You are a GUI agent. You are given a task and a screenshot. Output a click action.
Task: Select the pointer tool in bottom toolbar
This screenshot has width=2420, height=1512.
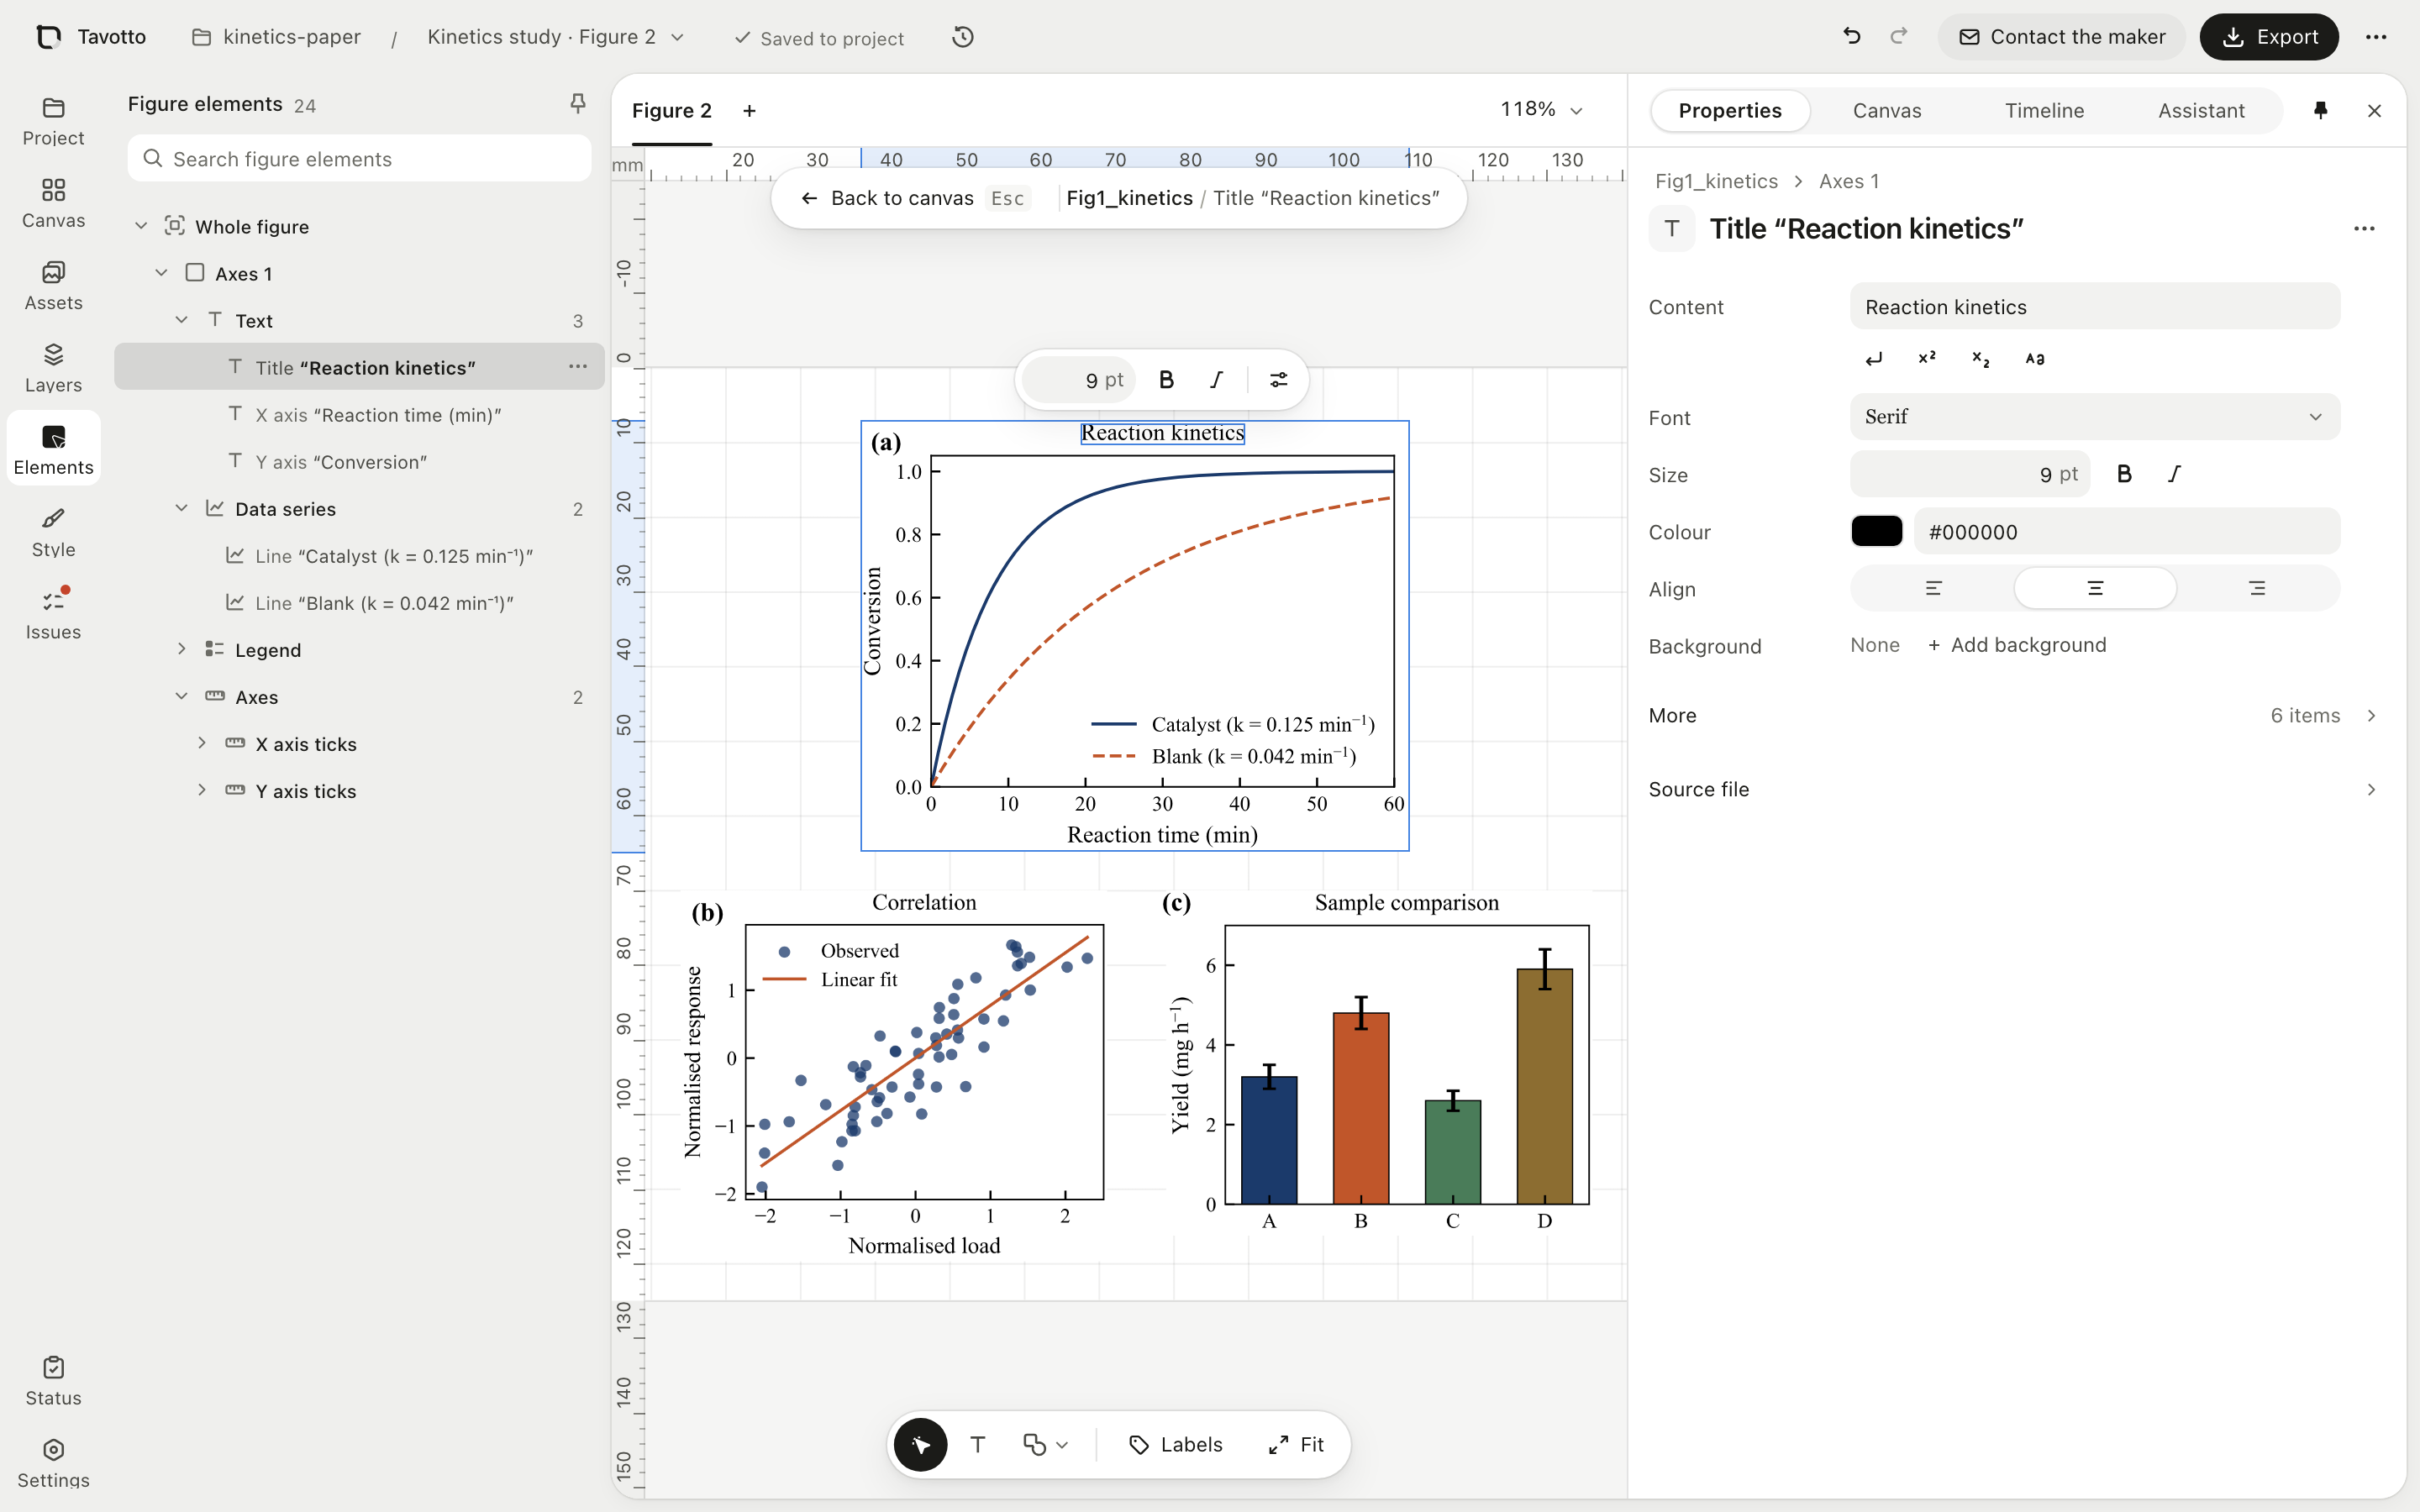[x=920, y=1444]
